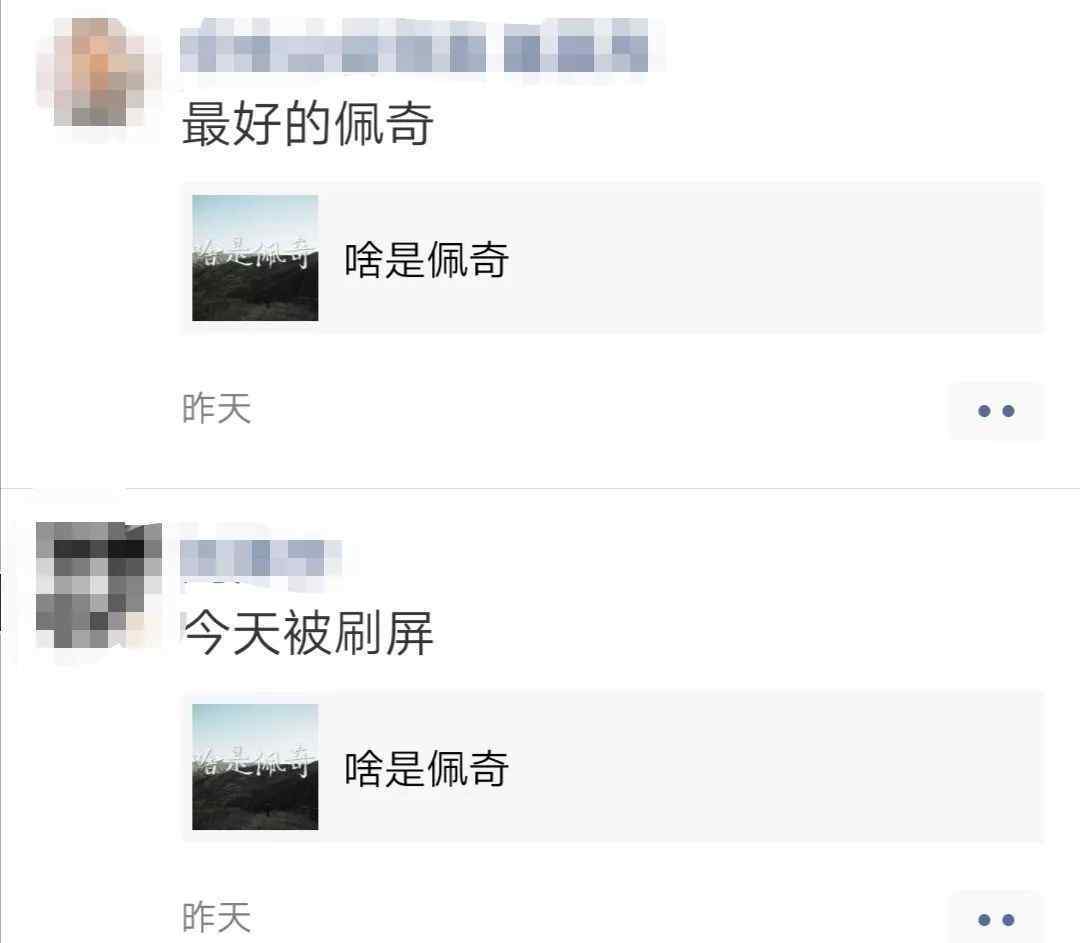Open the second poster's blurred profile name

point(261,558)
